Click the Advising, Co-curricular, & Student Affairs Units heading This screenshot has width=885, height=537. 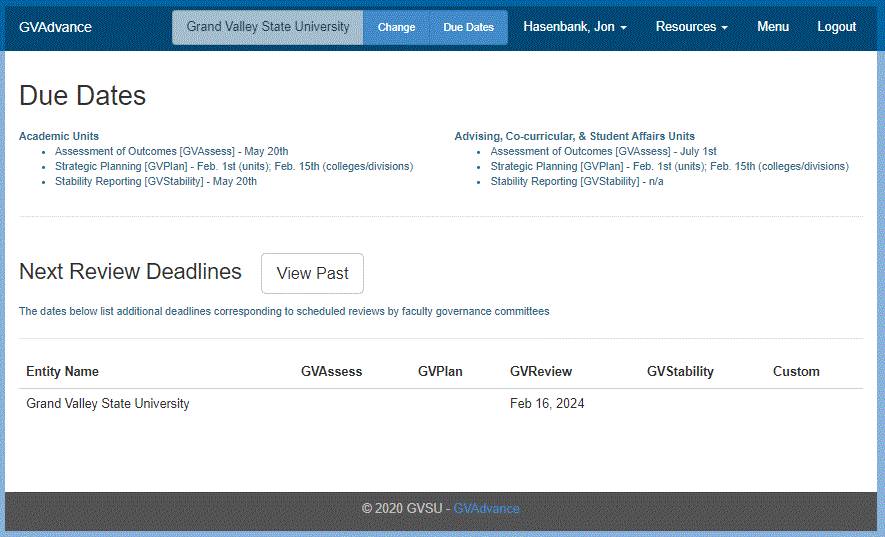click(574, 136)
